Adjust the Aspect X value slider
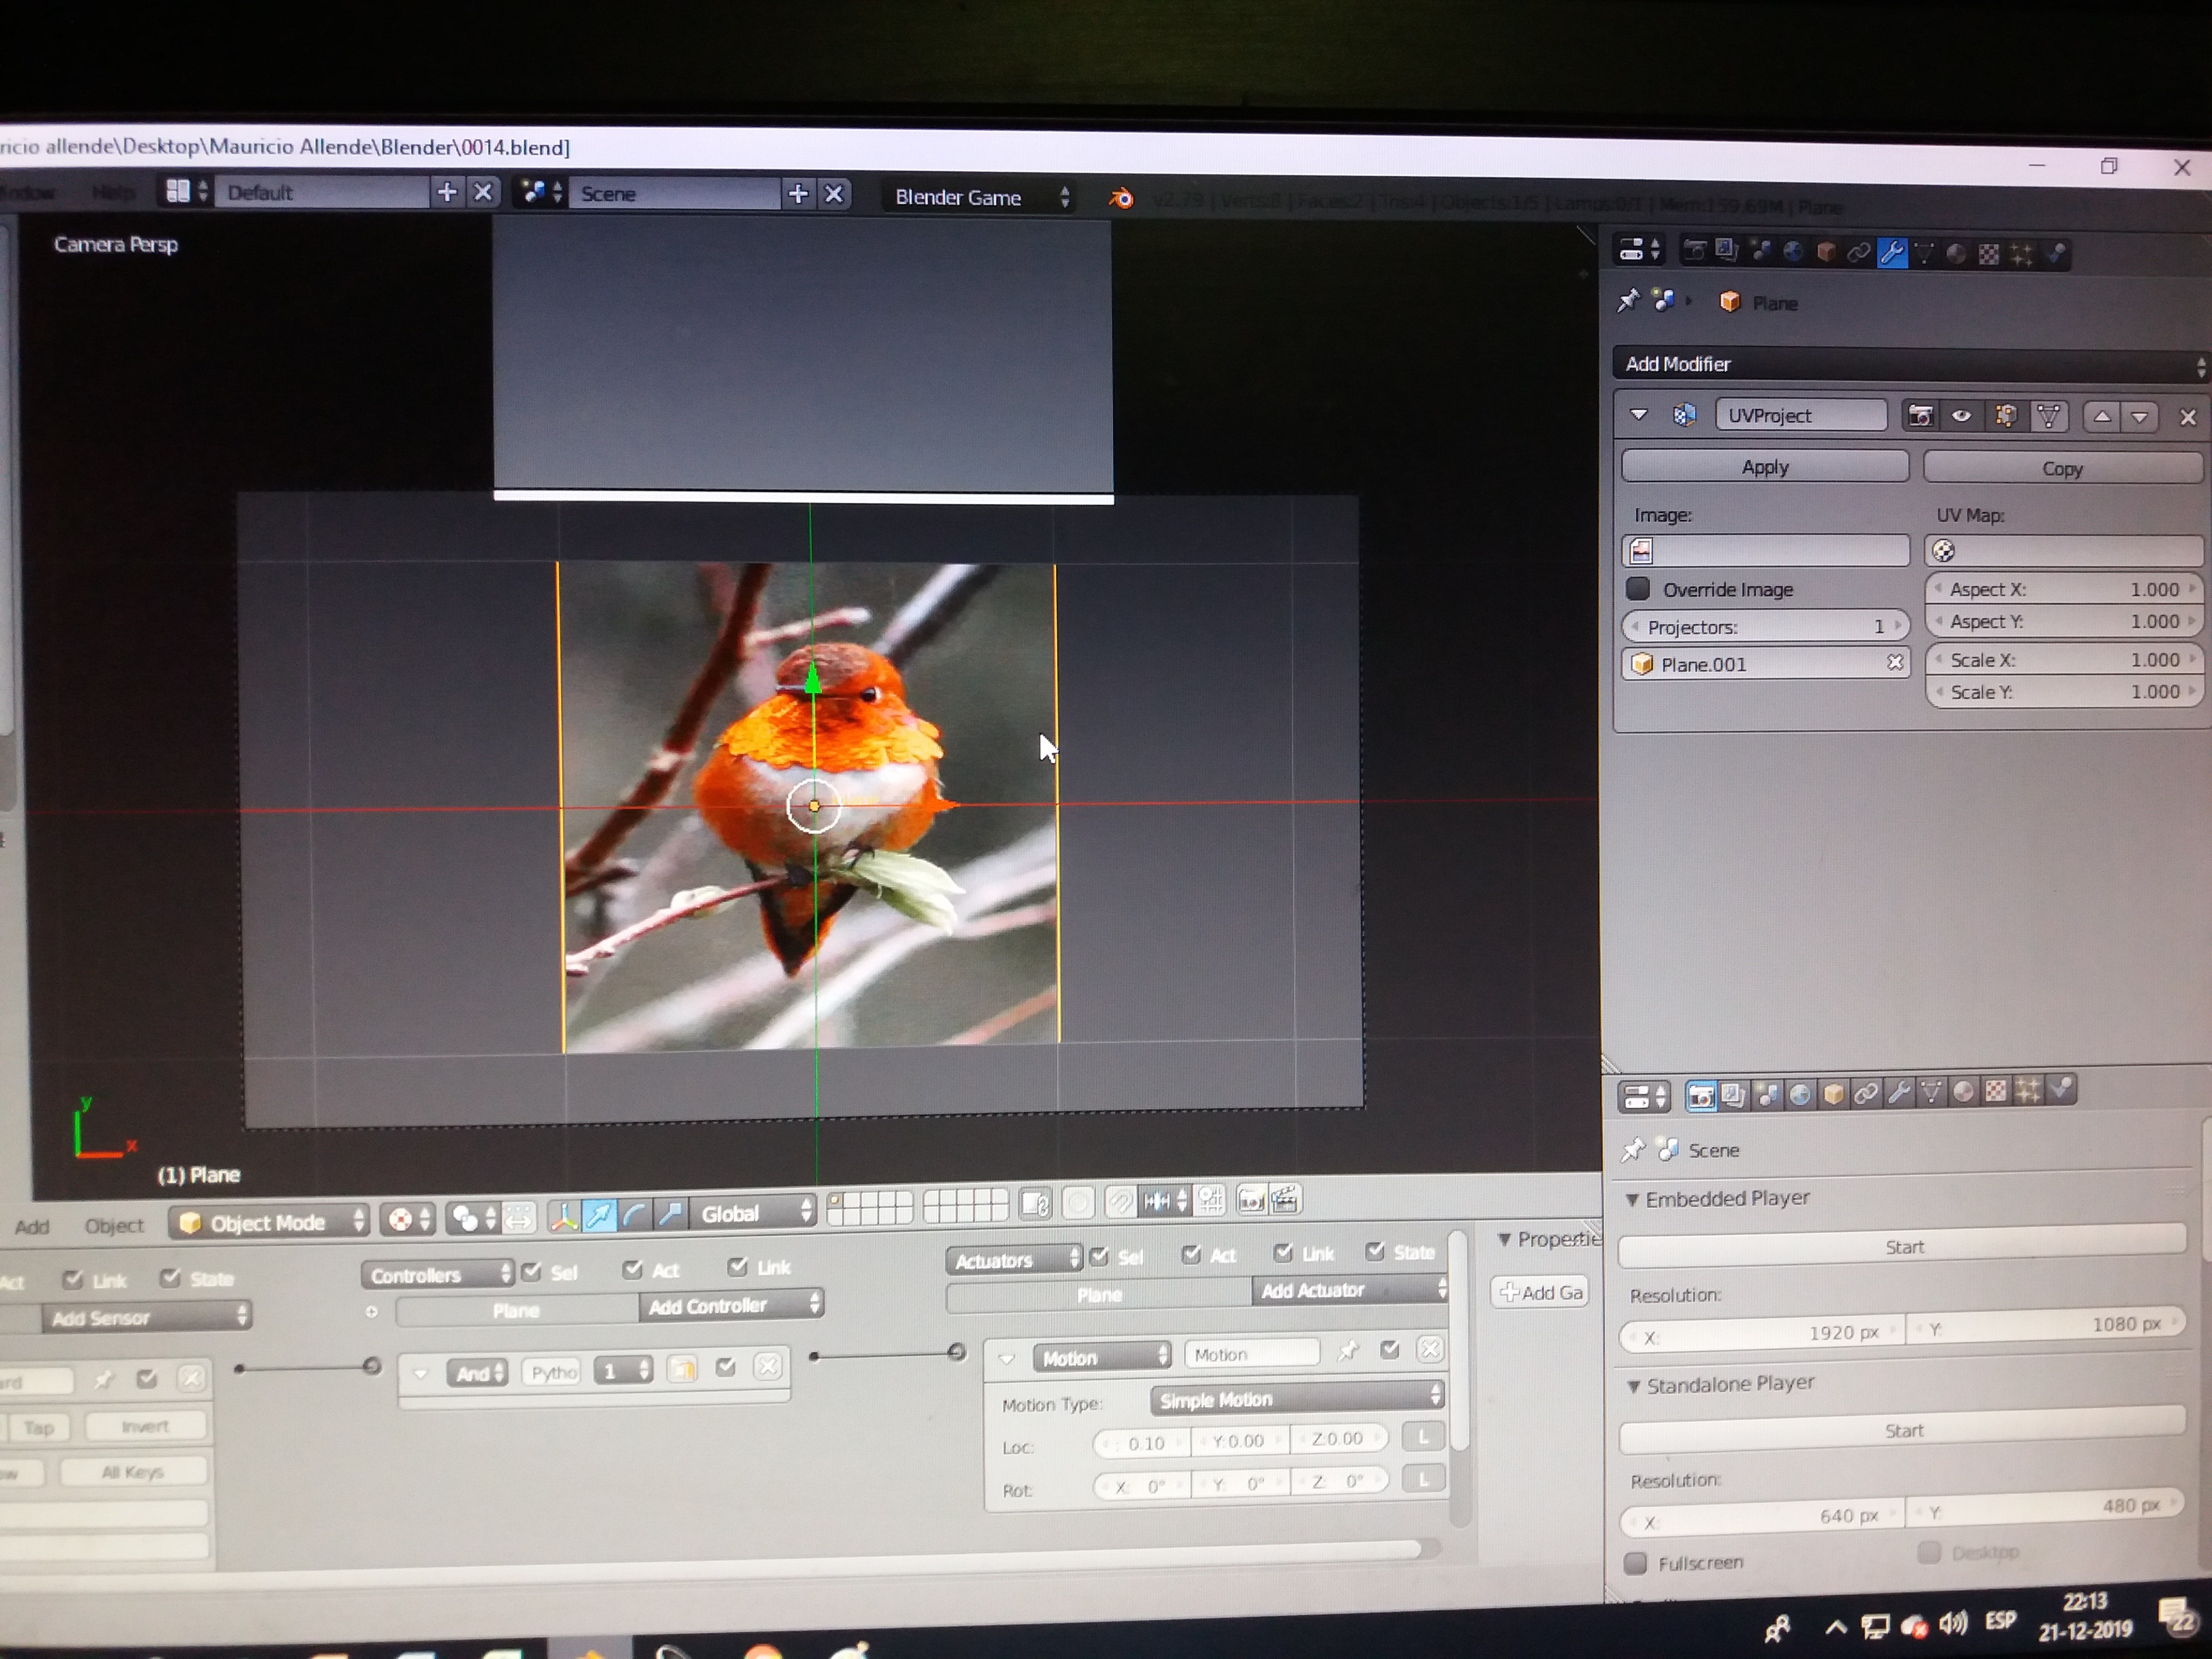This screenshot has width=2212, height=1659. tap(2064, 589)
